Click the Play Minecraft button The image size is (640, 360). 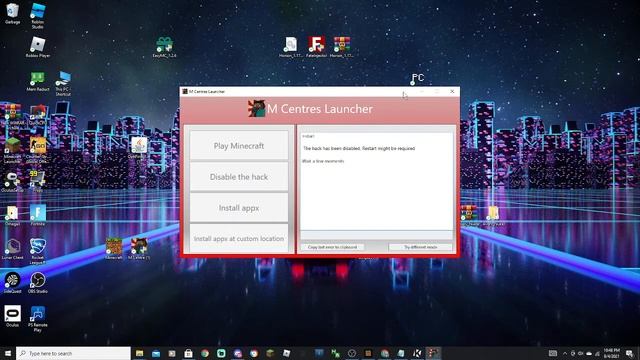[239, 146]
